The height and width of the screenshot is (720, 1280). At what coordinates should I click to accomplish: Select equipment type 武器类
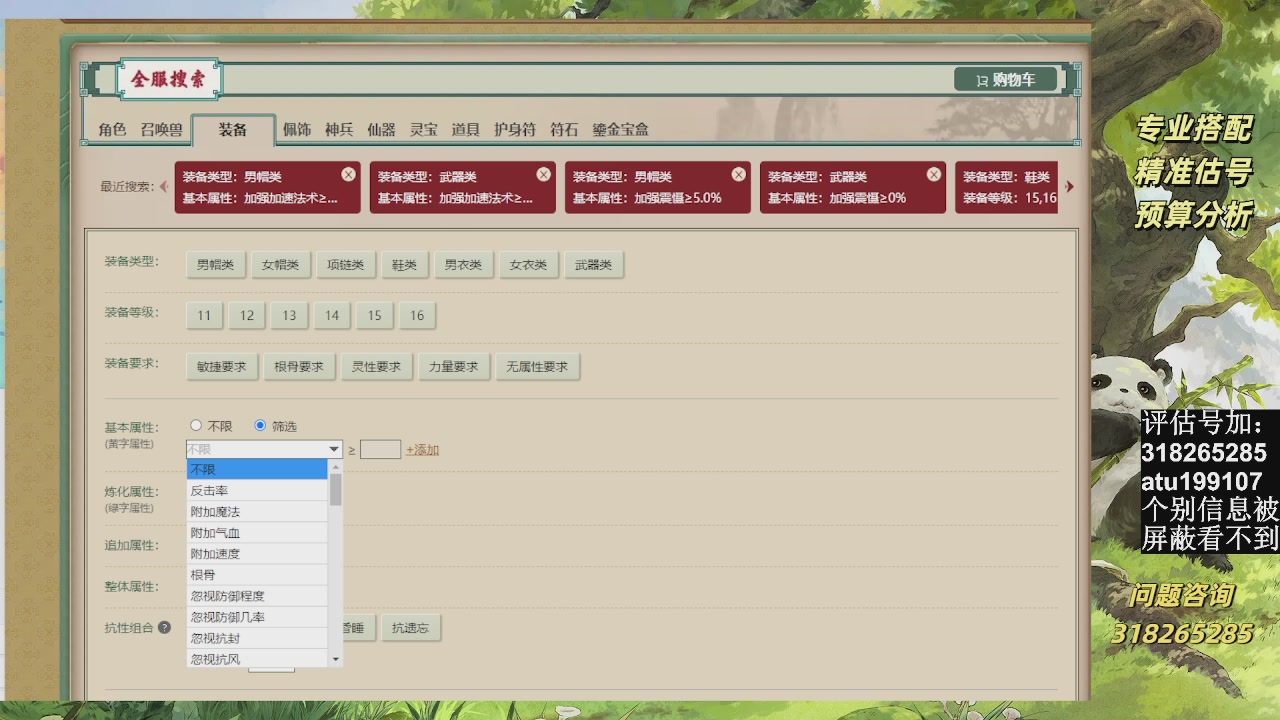(593, 265)
